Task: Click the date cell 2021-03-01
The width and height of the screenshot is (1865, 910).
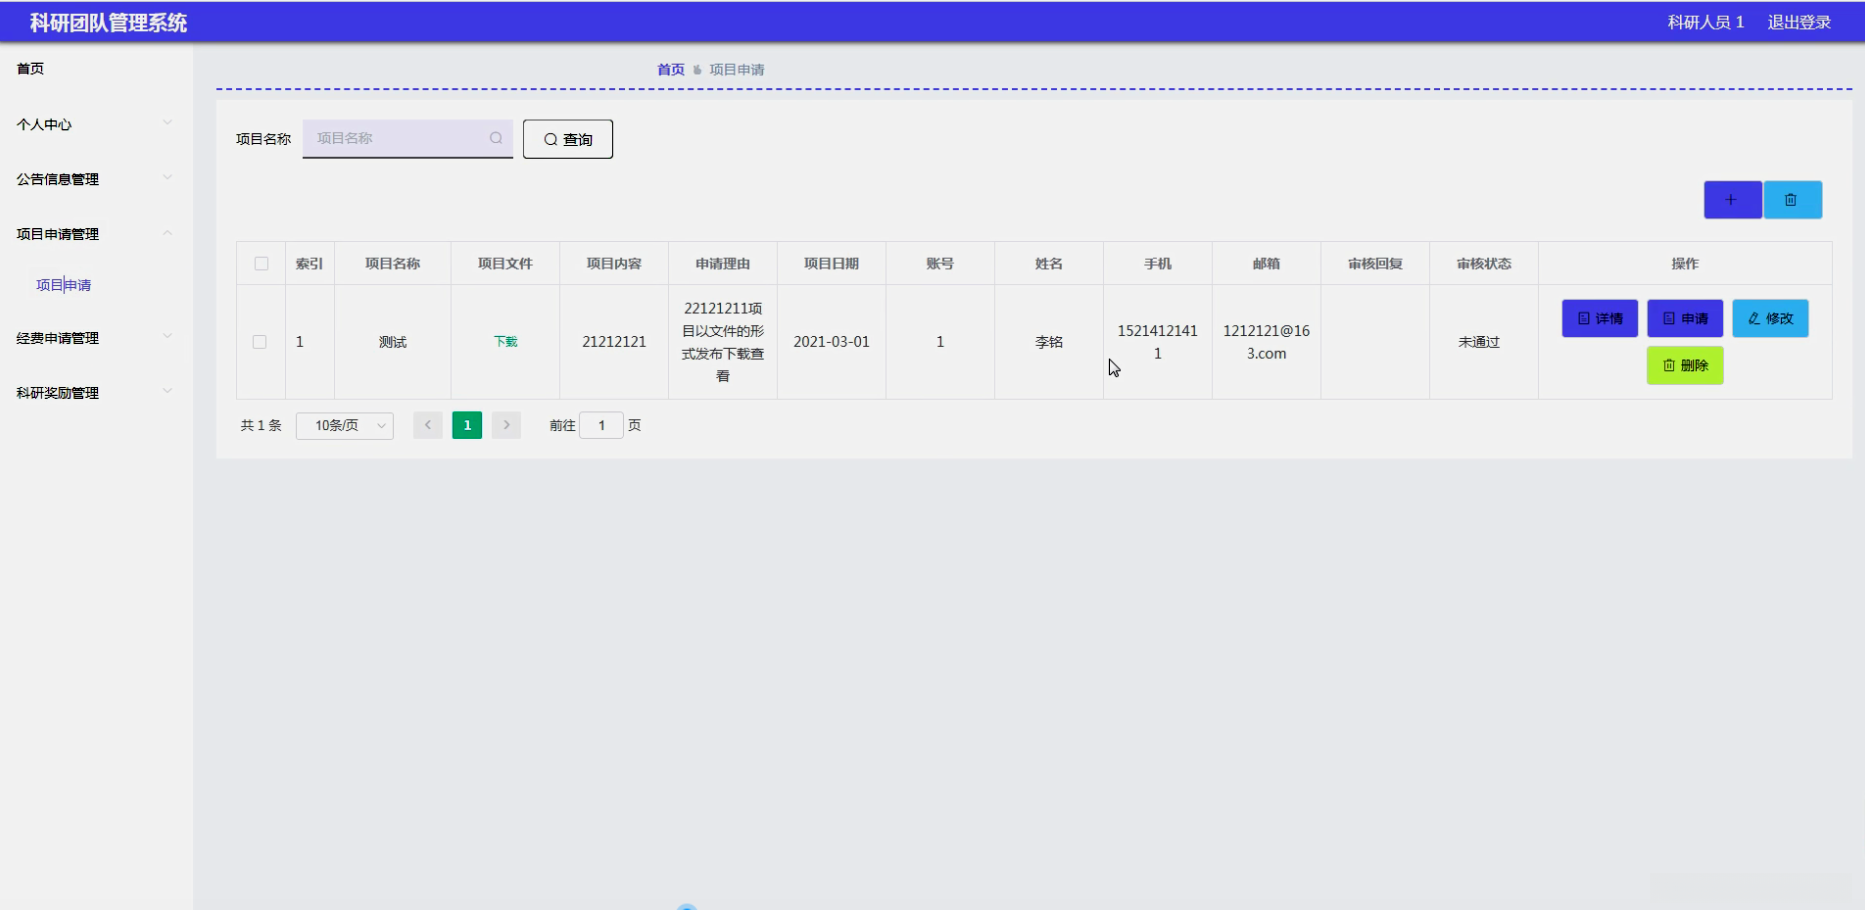Action: (831, 342)
